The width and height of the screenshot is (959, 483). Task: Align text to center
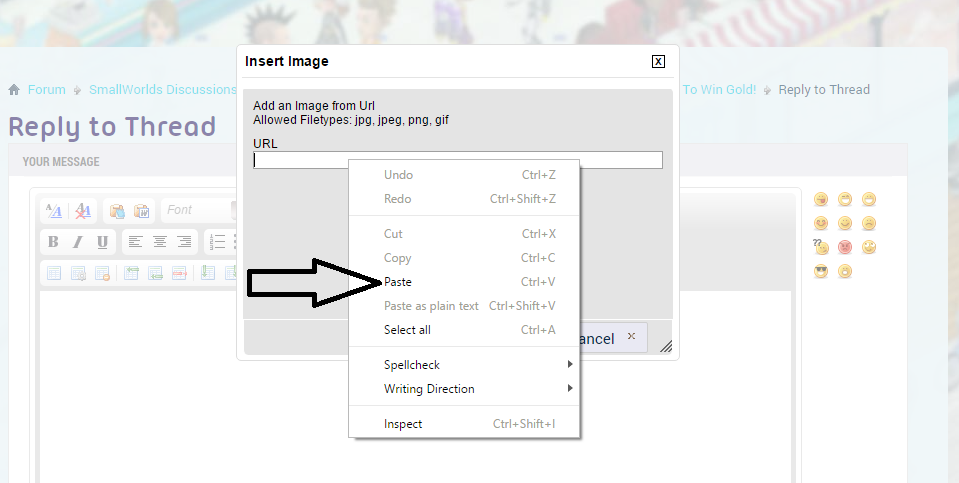(160, 242)
